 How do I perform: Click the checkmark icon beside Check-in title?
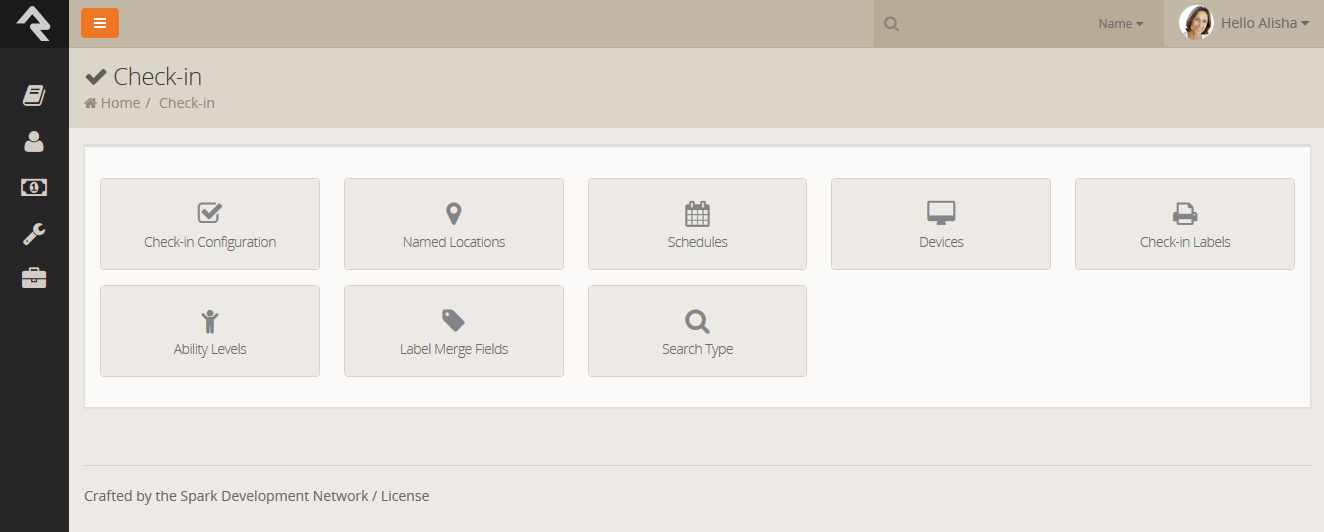coord(96,76)
